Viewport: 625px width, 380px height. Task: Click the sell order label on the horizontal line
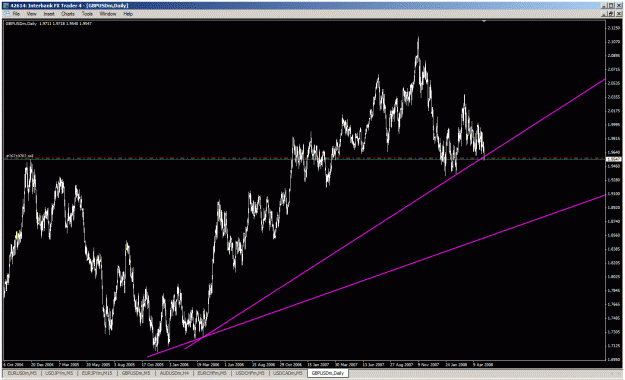[x=19, y=156]
